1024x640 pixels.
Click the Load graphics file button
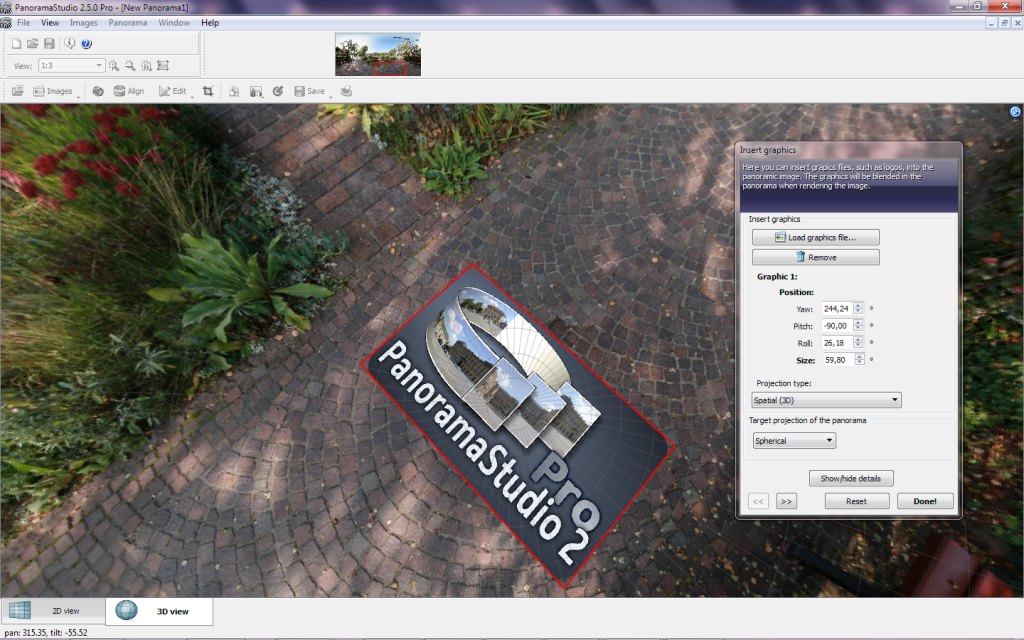click(816, 238)
